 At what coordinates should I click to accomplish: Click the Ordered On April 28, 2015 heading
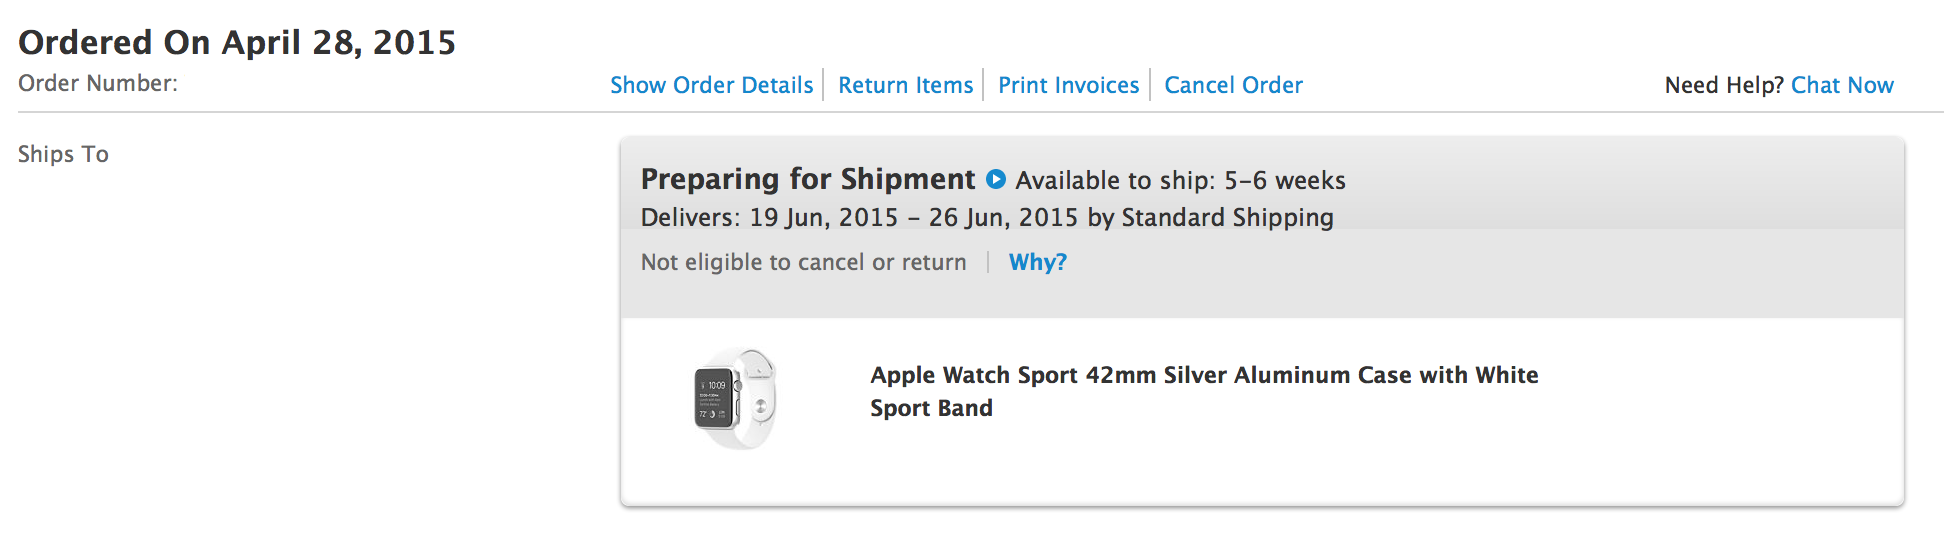(x=237, y=42)
